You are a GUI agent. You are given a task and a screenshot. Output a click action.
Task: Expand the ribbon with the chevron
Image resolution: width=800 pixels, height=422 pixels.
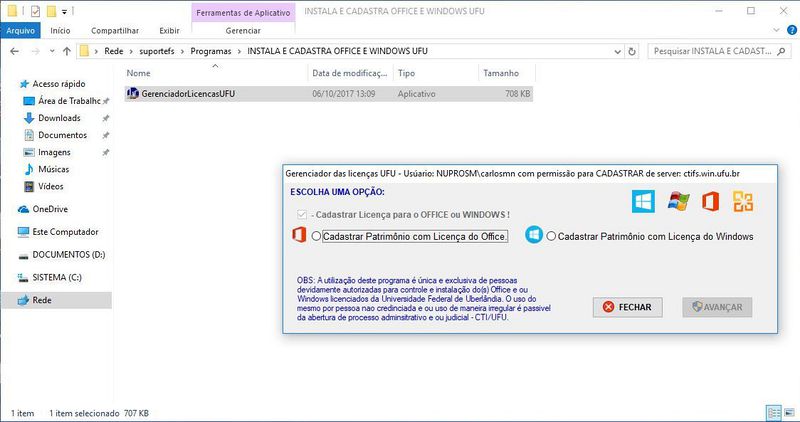(x=777, y=30)
